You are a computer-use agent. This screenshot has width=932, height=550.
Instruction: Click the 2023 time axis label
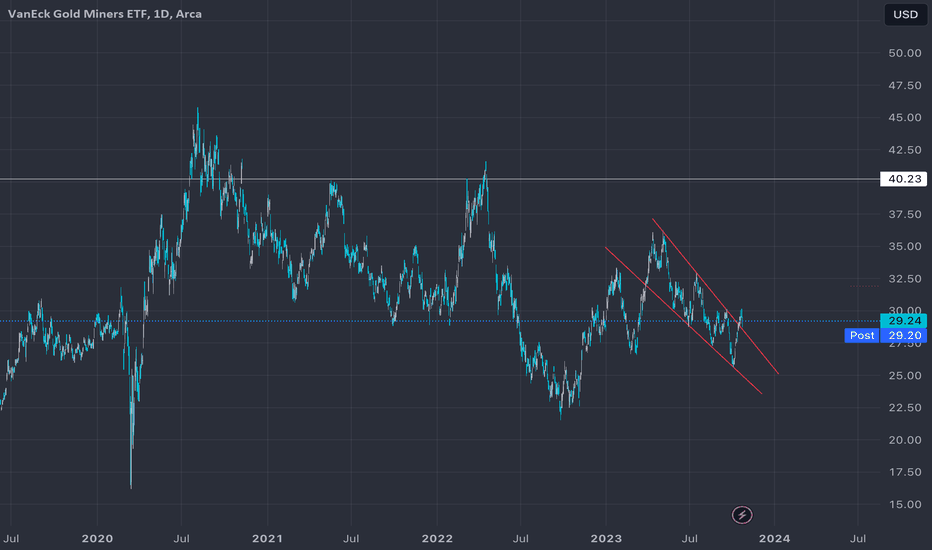[606, 539]
